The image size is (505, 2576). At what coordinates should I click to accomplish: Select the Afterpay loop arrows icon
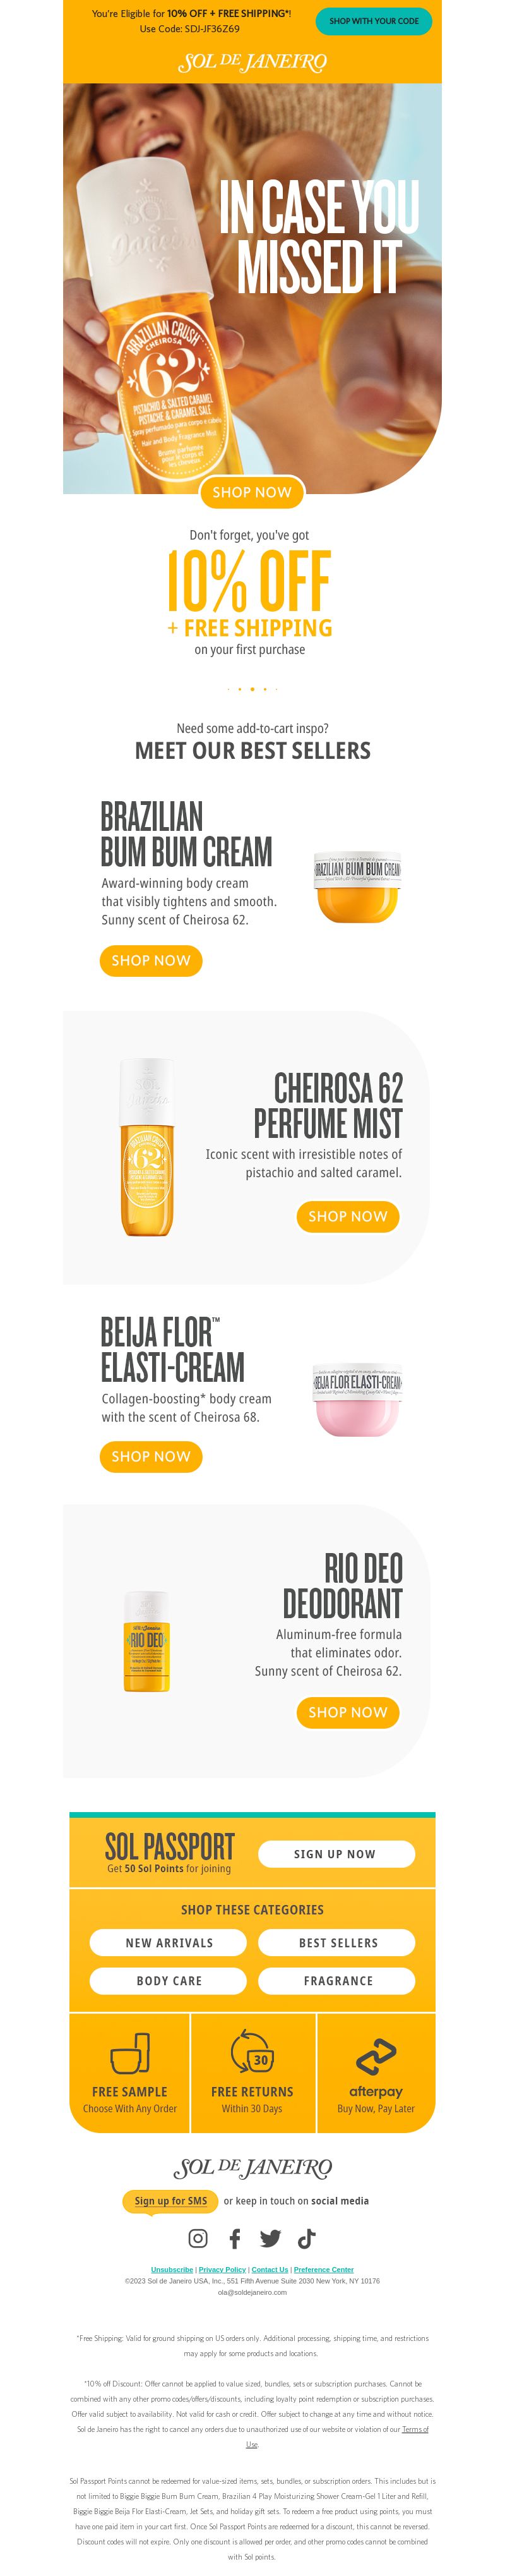(x=376, y=2056)
